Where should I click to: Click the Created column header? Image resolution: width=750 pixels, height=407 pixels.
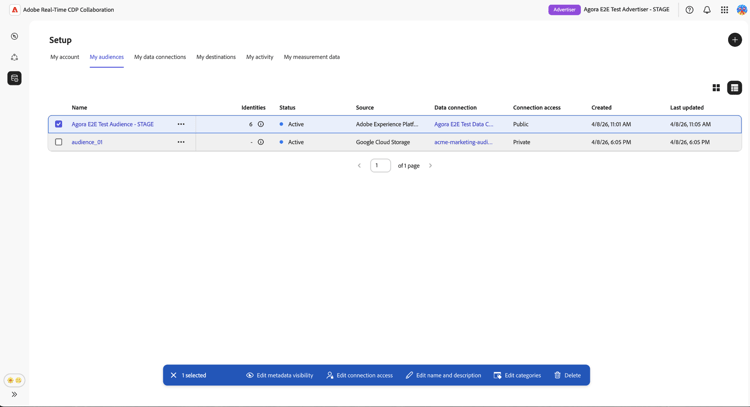click(601, 108)
